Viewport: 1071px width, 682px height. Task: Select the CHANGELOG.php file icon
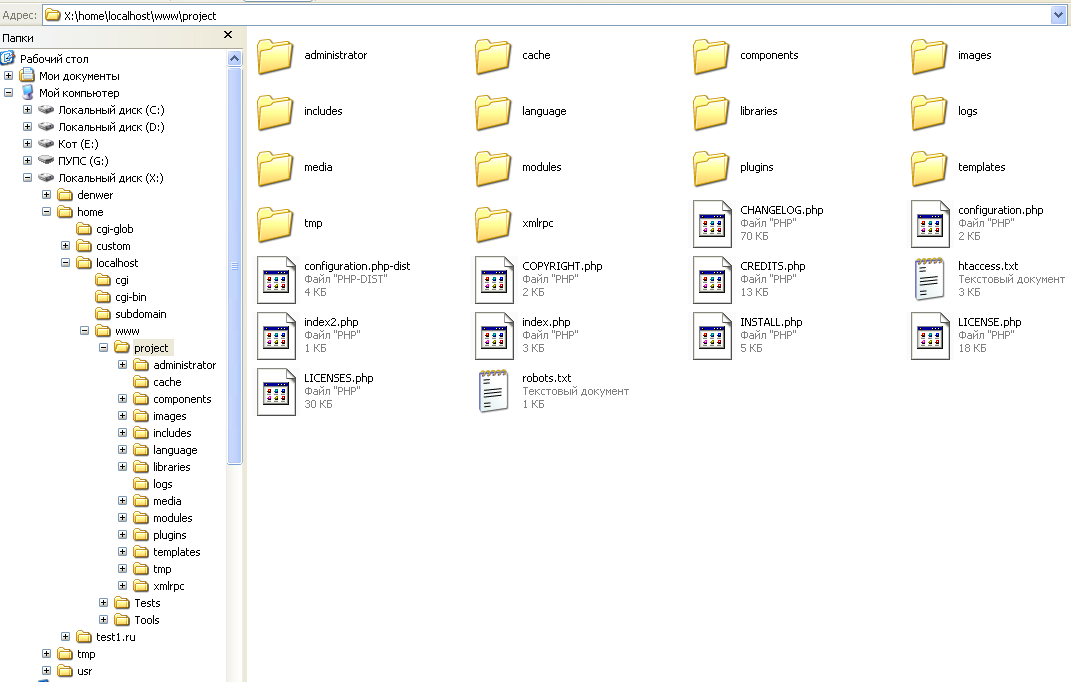click(712, 223)
